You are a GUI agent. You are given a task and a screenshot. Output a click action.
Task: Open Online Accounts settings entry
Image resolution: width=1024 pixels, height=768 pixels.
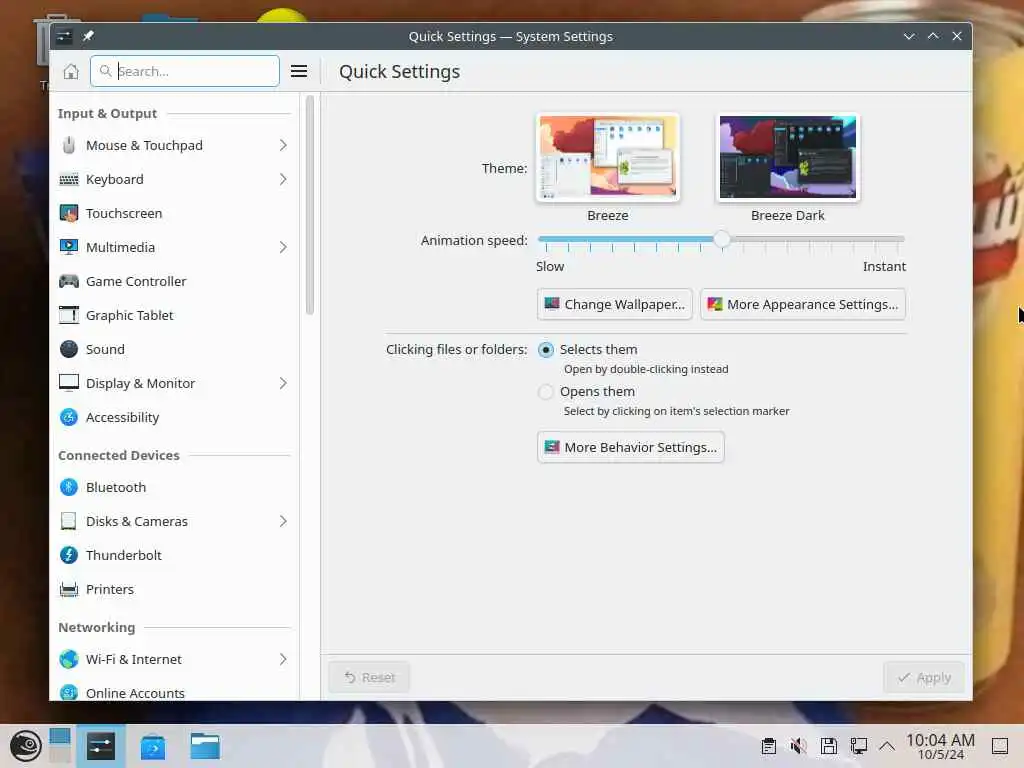(174, 692)
